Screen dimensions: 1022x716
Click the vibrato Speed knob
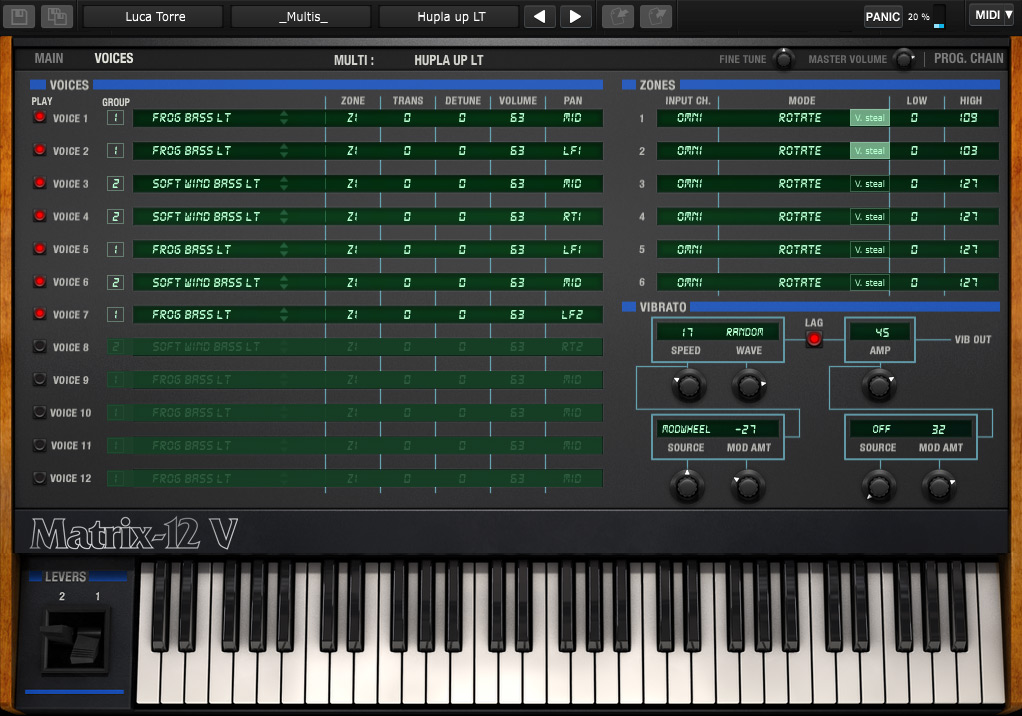click(688, 386)
